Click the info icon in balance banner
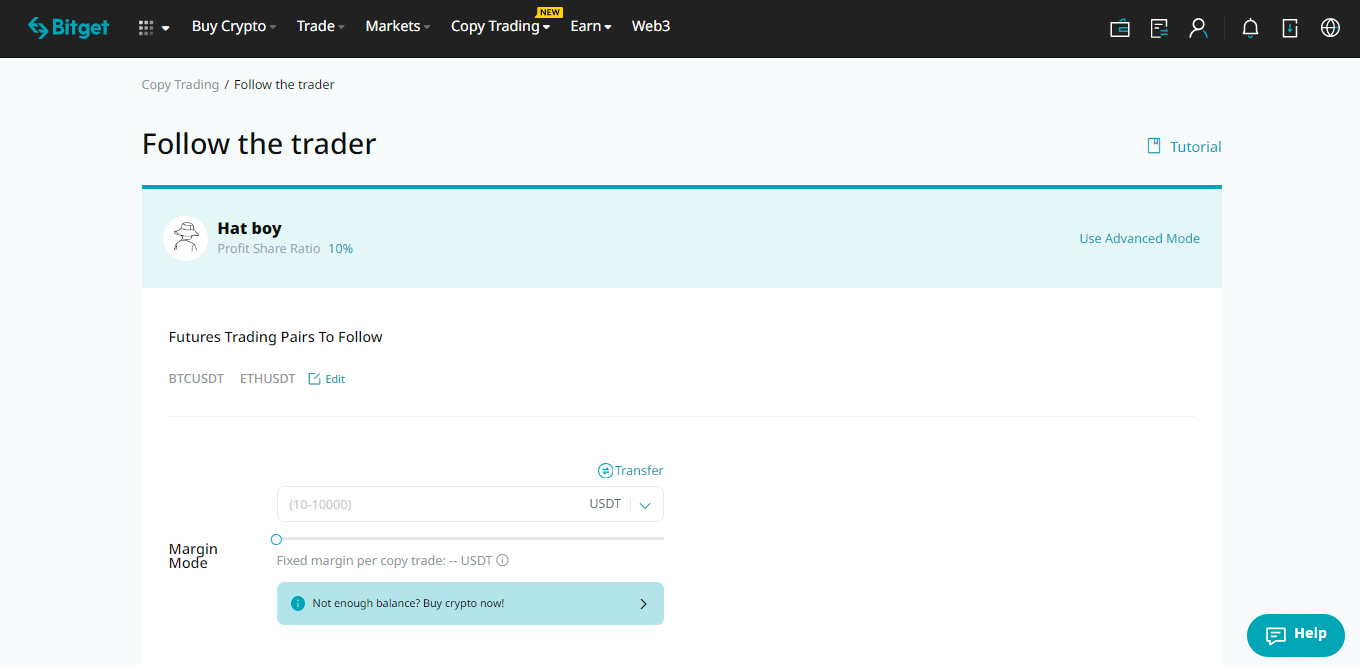The image size is (1360, 665). (297, 604)
